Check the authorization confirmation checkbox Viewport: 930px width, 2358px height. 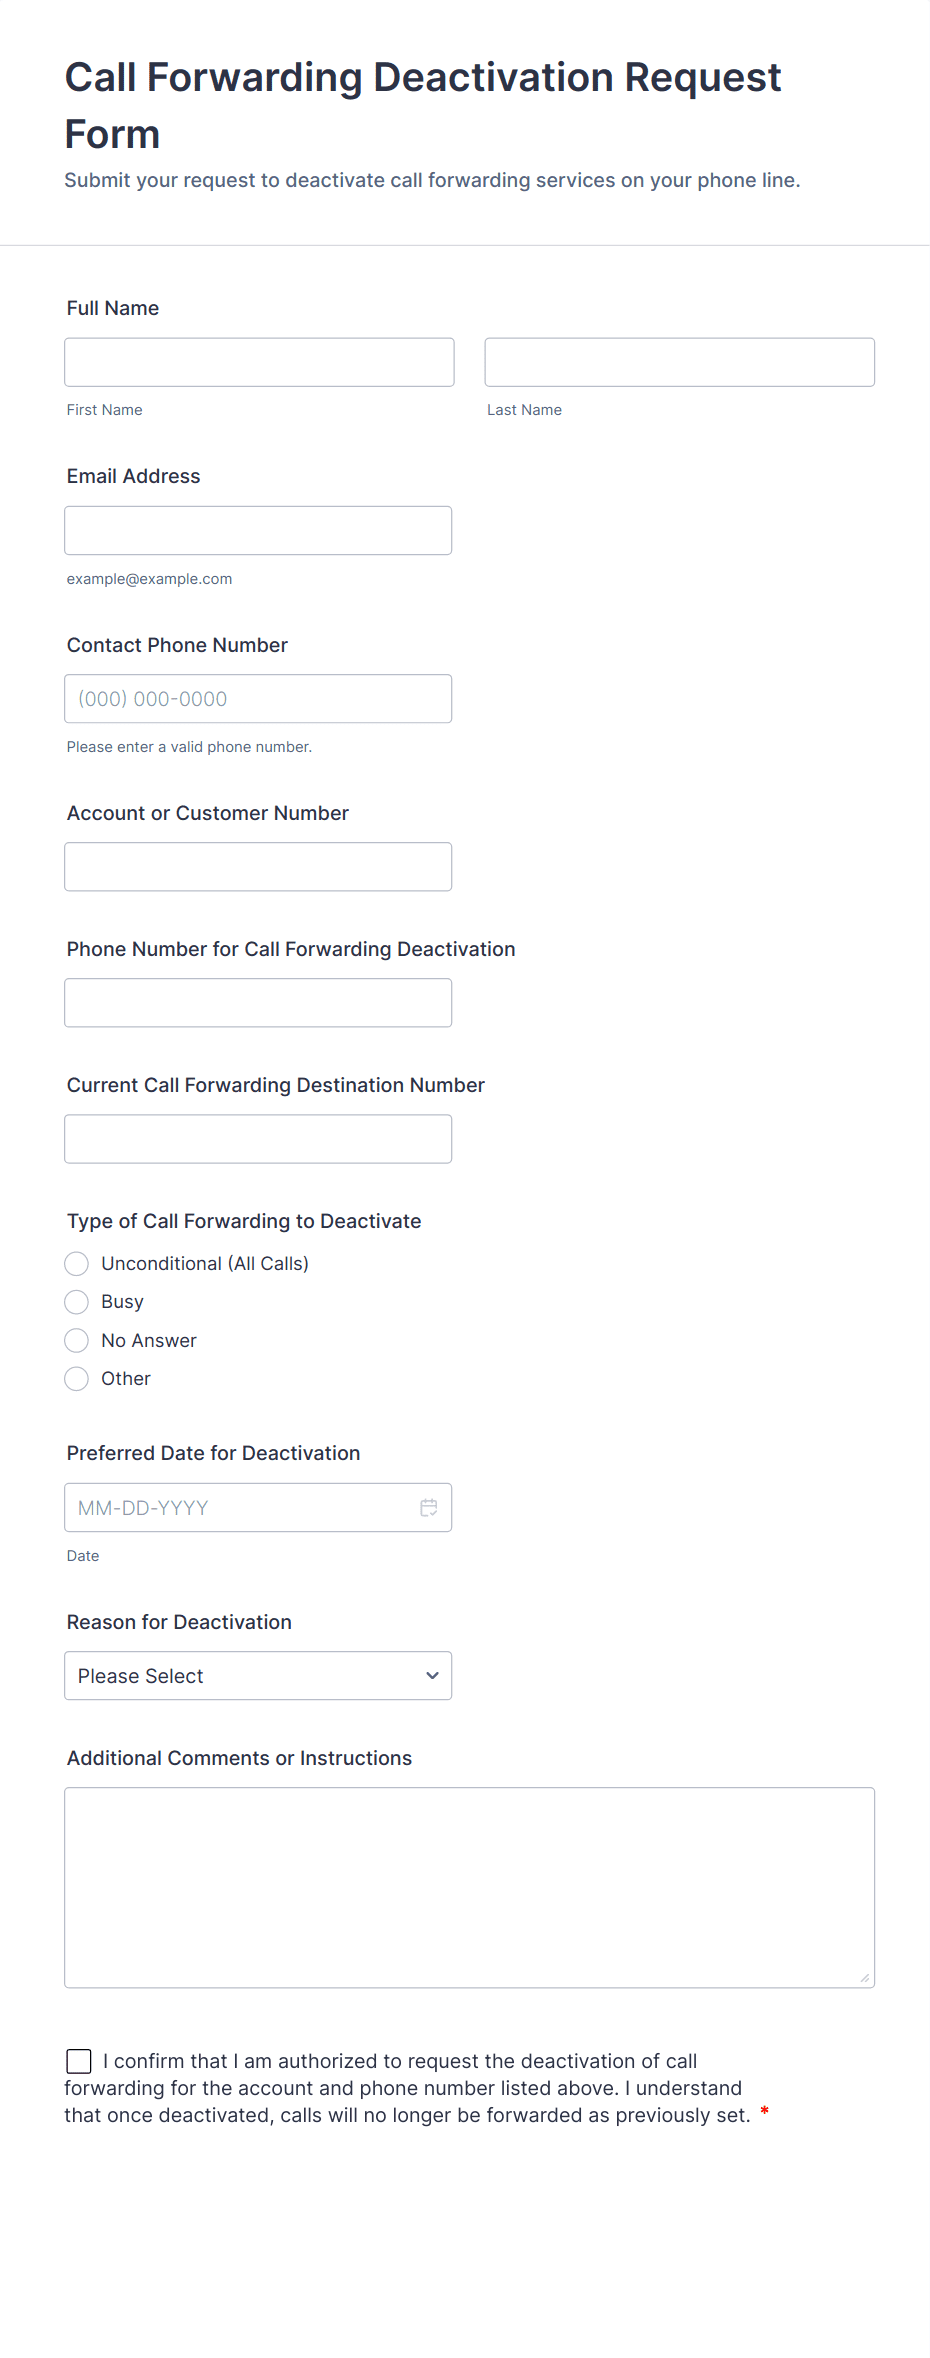(79, 2061)
